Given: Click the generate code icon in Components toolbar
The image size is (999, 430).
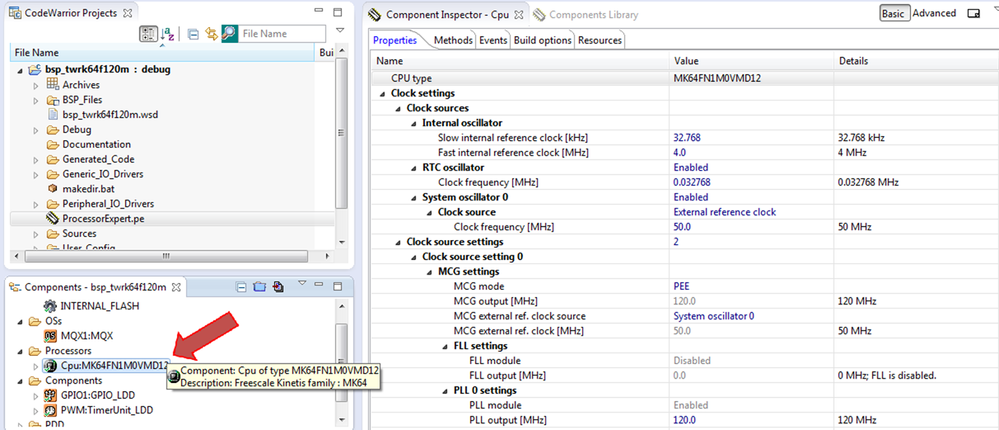Looking at the screenshot, I should click(277, 287).
